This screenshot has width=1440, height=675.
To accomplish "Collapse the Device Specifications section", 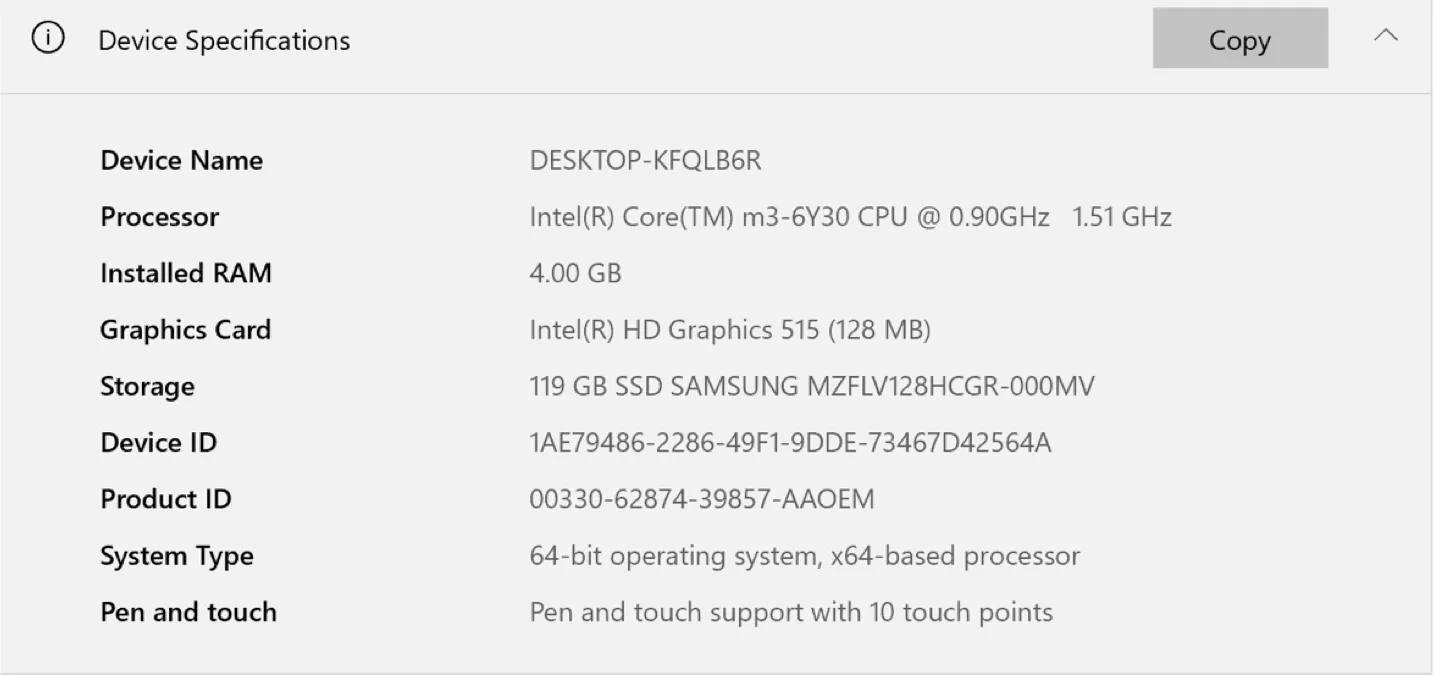I will 1386,34.
